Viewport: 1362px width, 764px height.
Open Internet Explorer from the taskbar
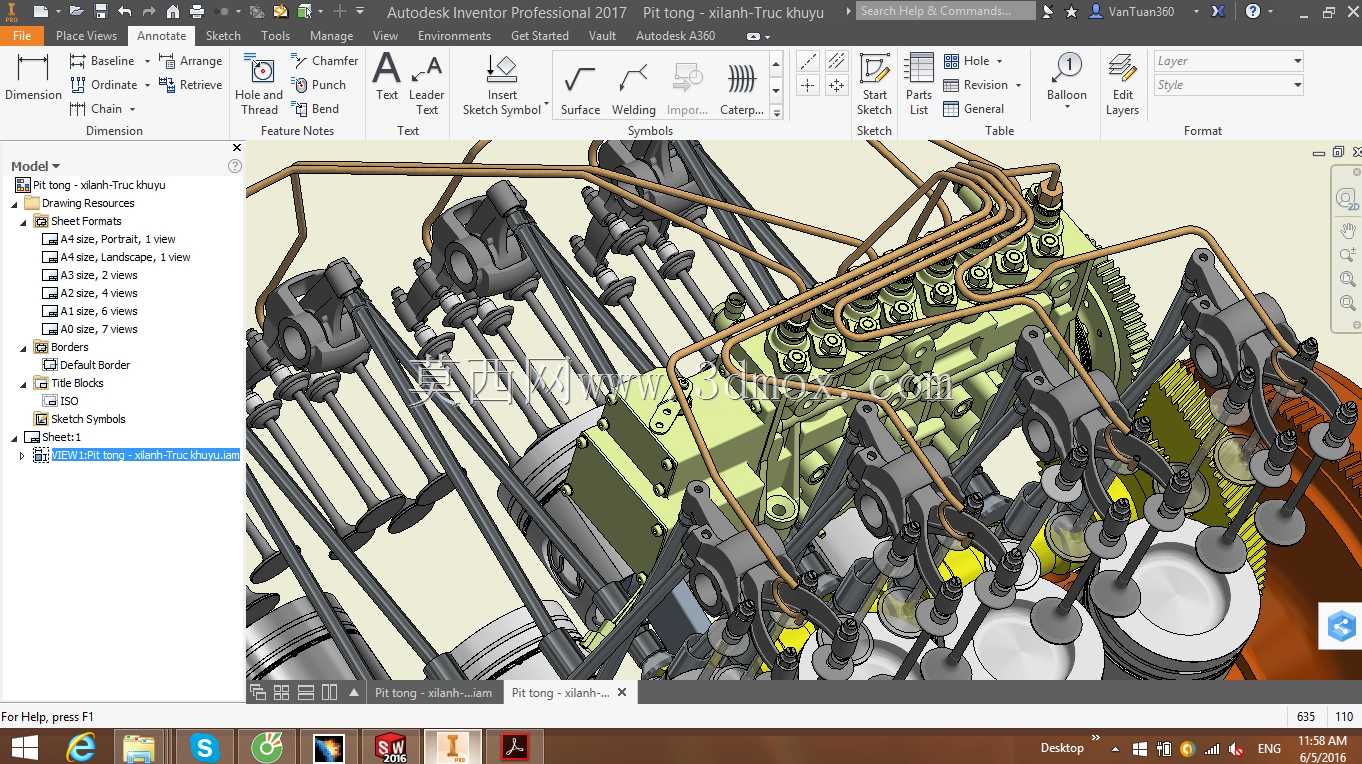(x=81, y=746)
